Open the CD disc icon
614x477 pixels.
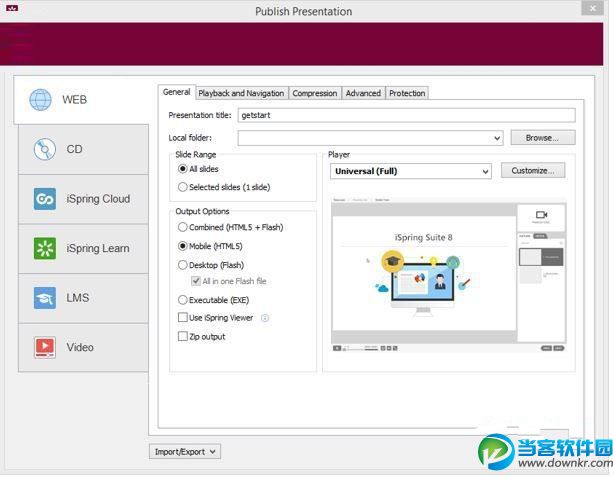[45, 149]
